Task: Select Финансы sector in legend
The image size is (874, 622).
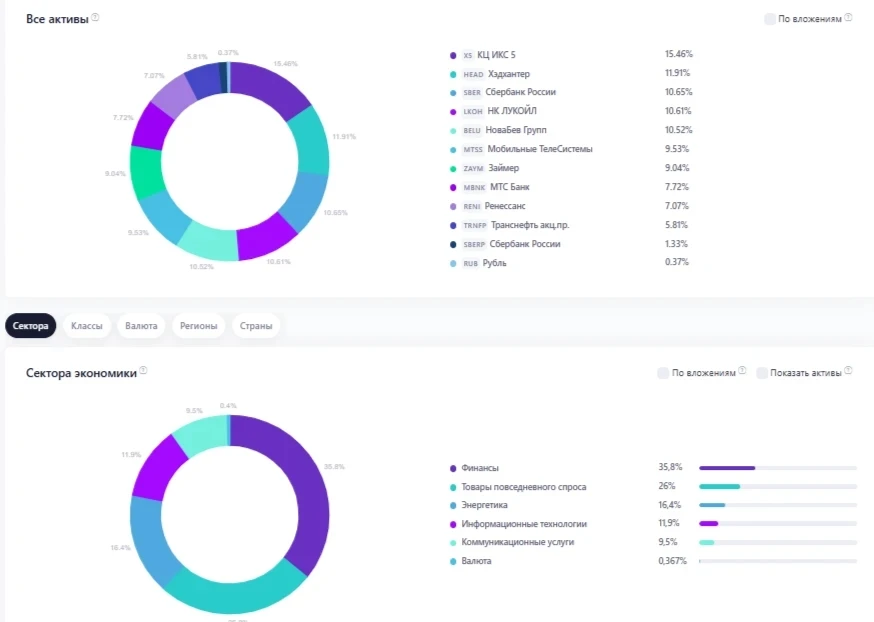Action: coord(480,468)
